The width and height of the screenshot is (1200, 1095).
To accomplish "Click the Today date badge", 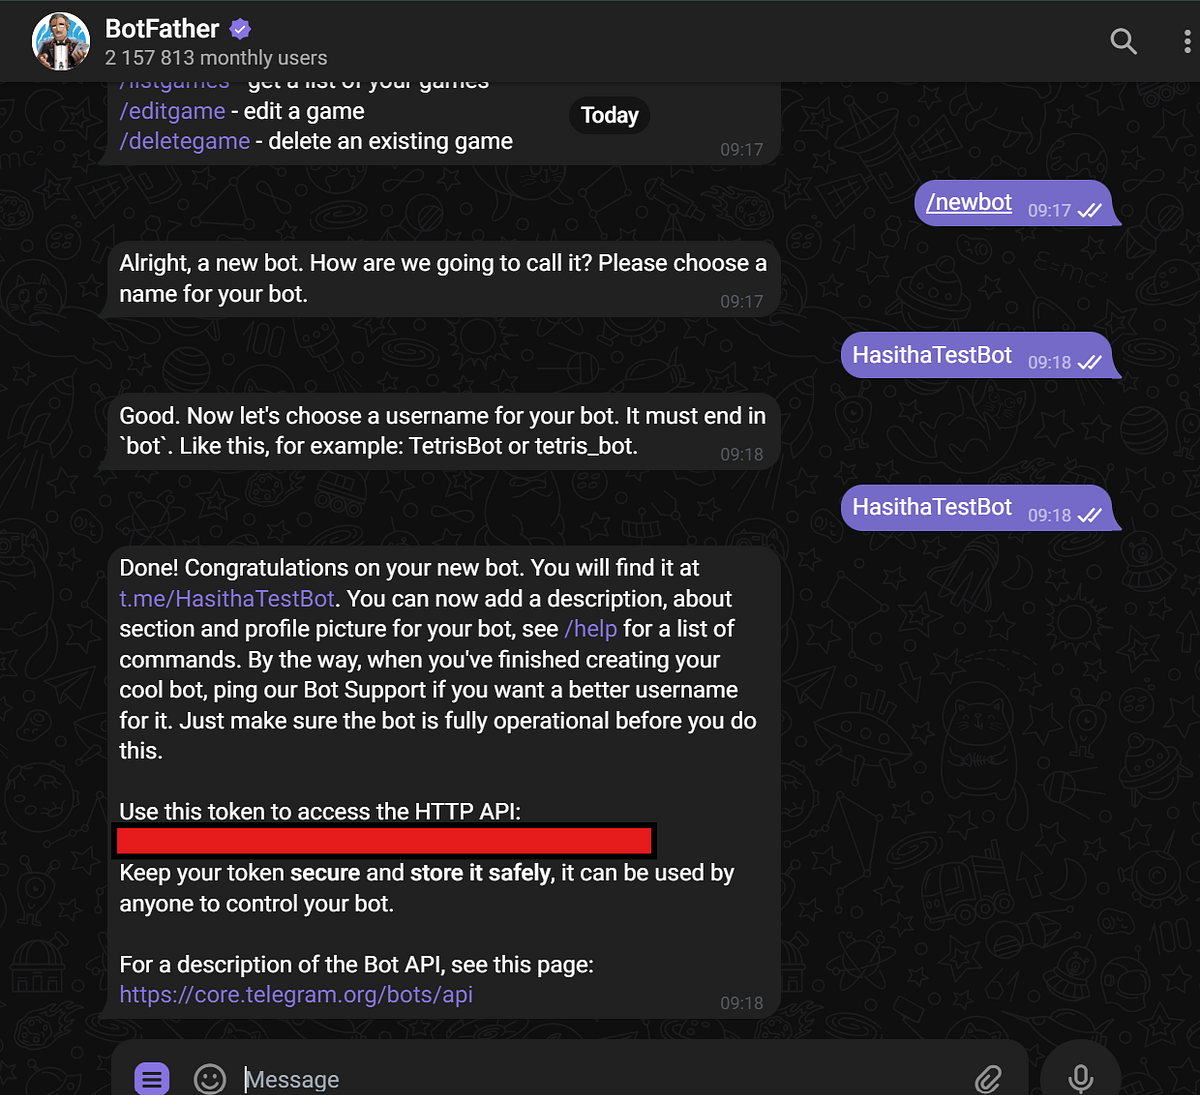I will [609, 115].
